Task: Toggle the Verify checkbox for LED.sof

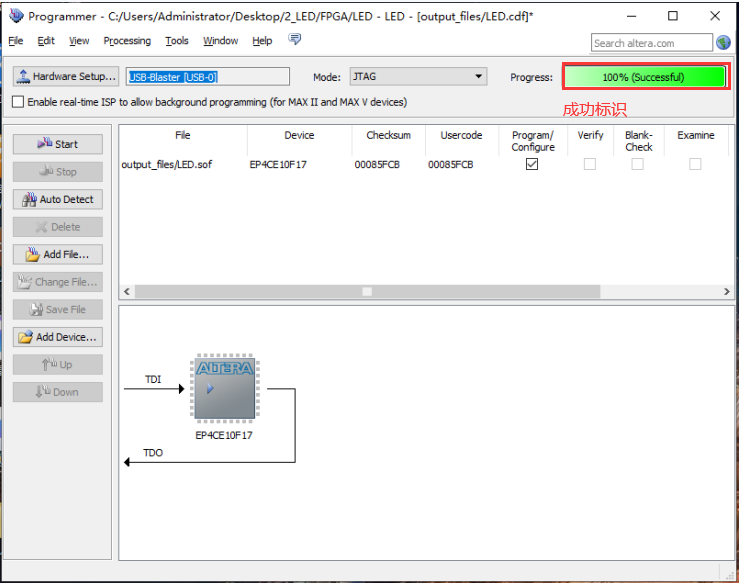Action: click(x=590, y=164)
